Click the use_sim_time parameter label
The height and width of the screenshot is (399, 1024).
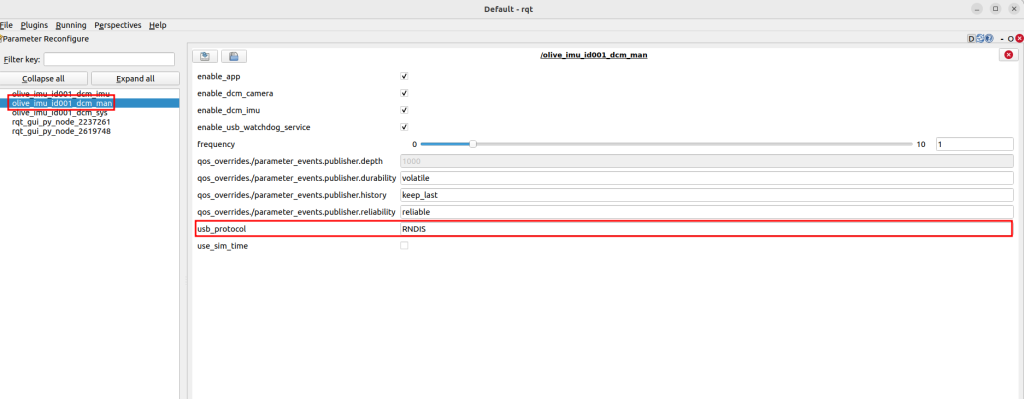[222, 246]
